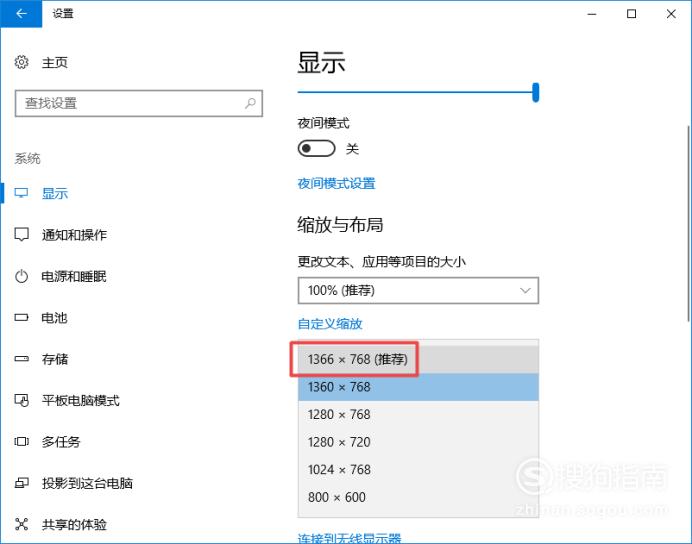The width and height of the screenshot is (692, 544).
Task: Toggle the night mode (夜间模式) switch
Action: pos(316,148)
